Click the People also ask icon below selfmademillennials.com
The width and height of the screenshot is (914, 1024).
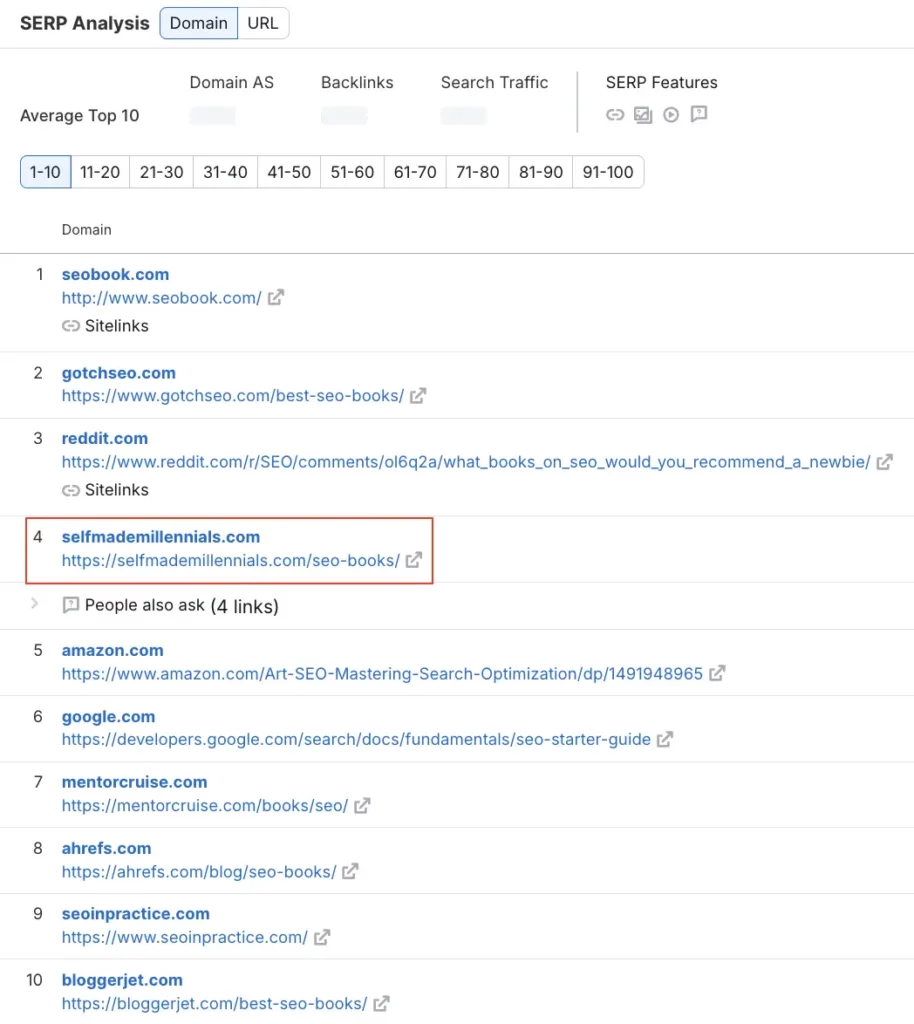pyautogui.click(x=70, y=605)
